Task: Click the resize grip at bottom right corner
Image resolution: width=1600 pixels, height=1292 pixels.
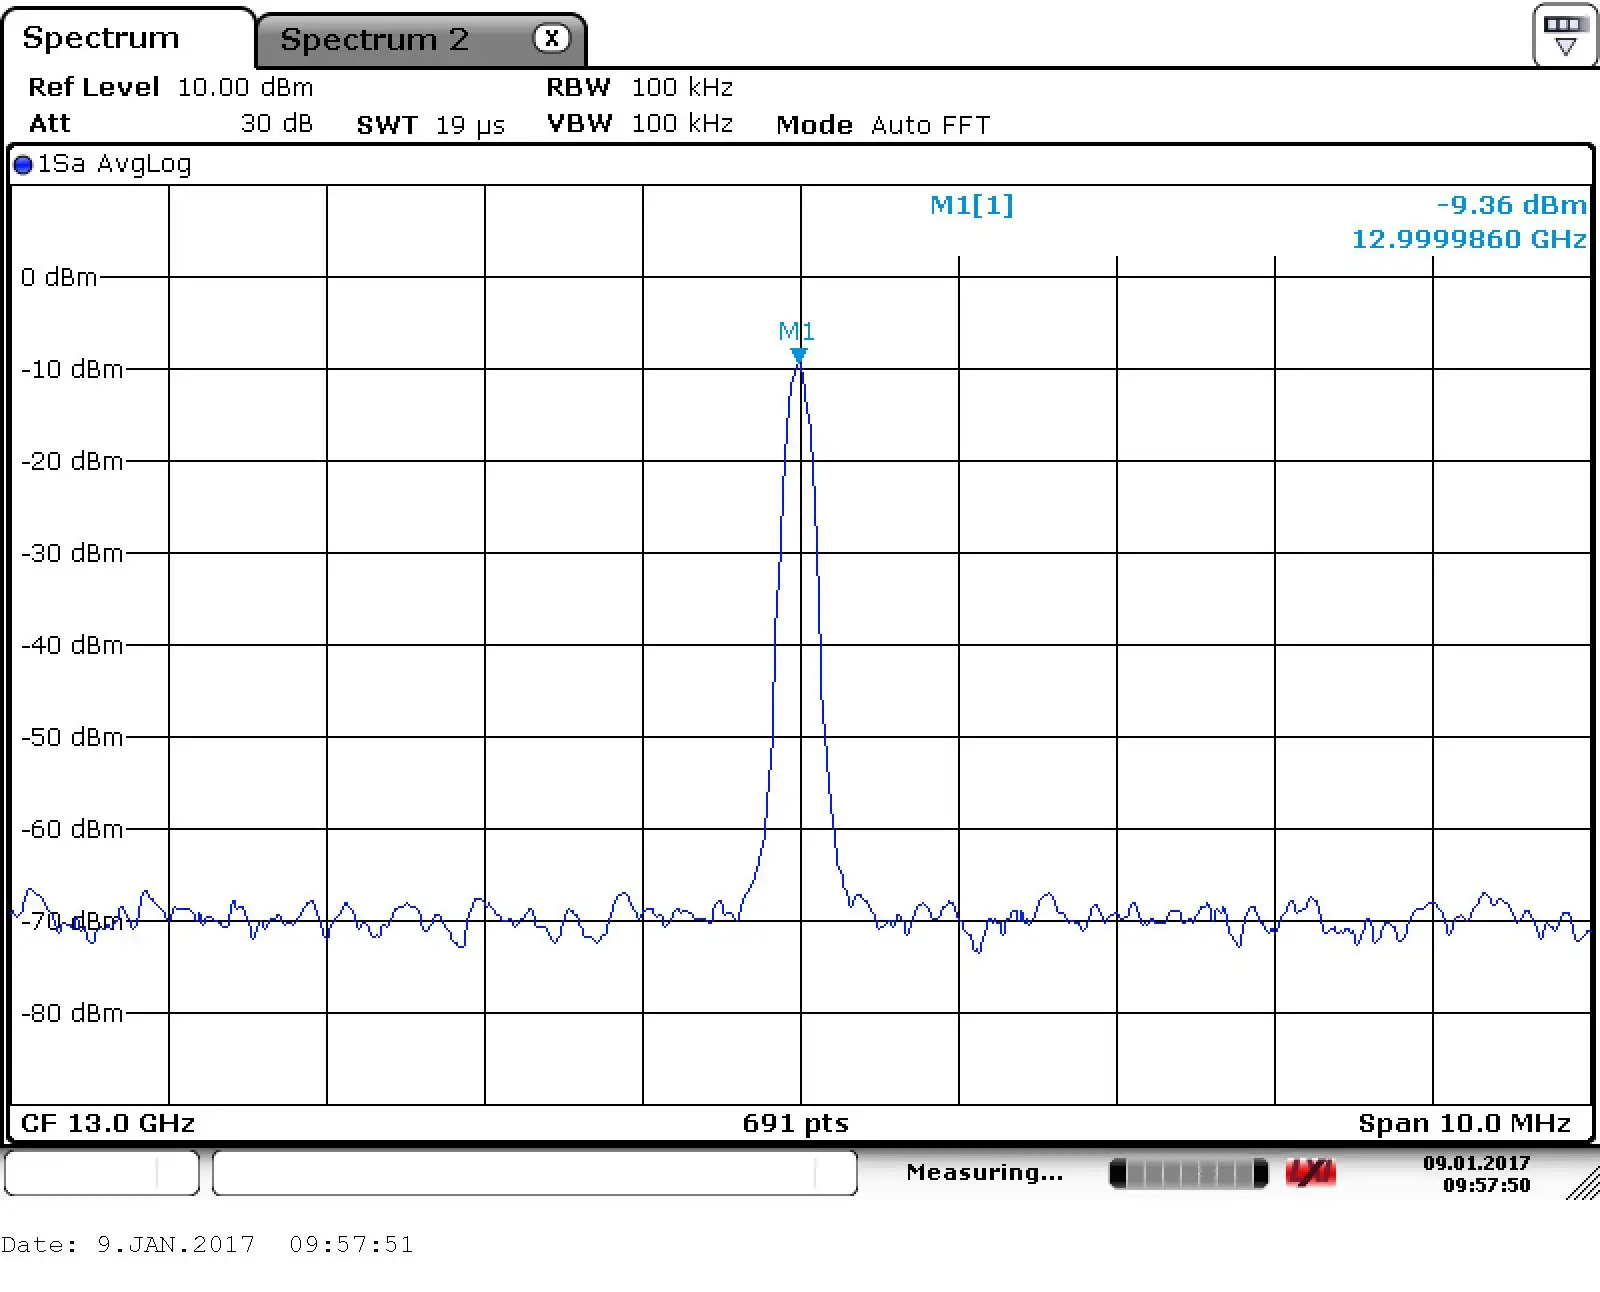Action: (x=1582, y=1183)
